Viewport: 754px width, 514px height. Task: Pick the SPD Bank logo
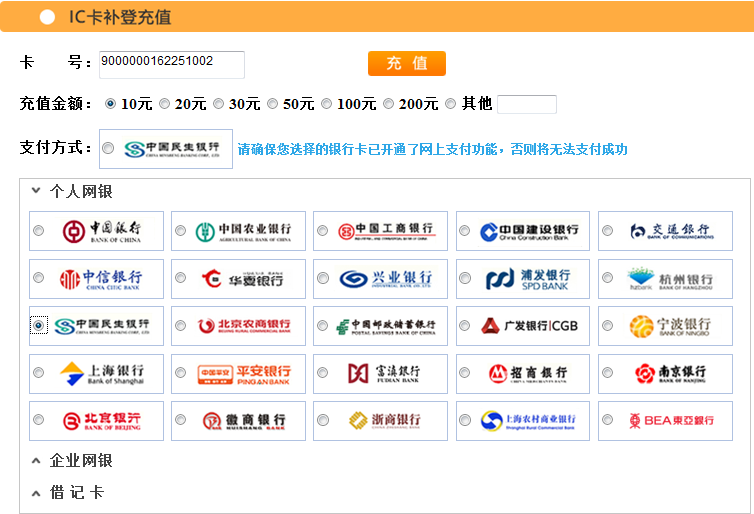coord(529,278)
